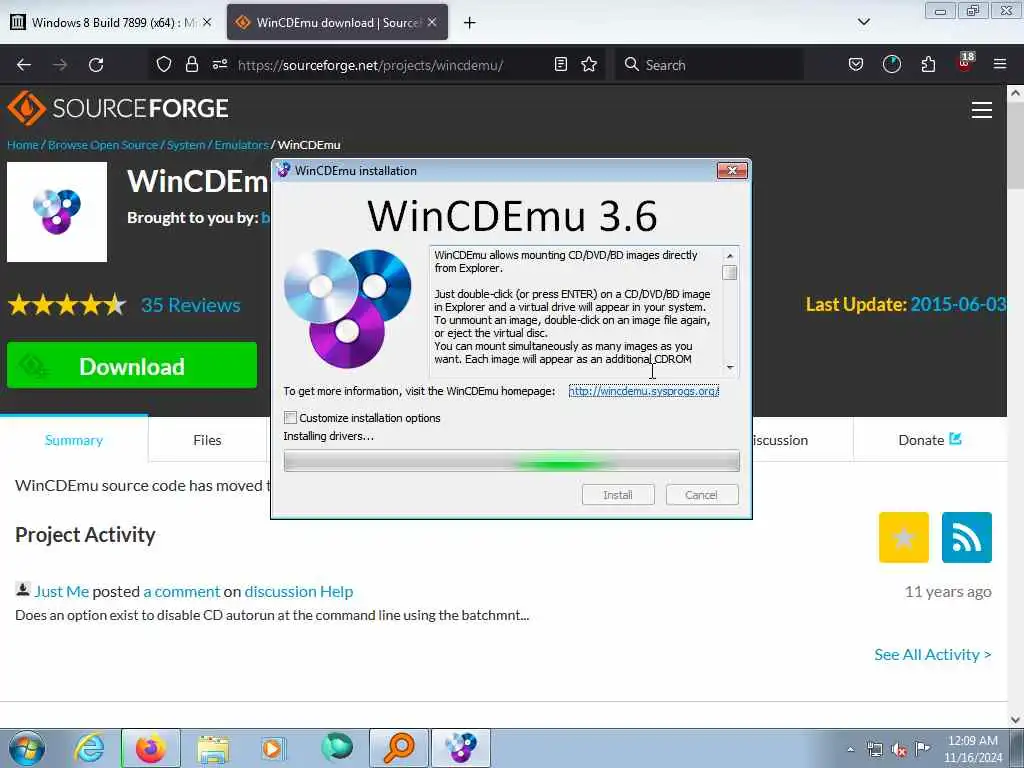
Task: Click the installer description scroll-up arrow
Action: click(730, 255)
